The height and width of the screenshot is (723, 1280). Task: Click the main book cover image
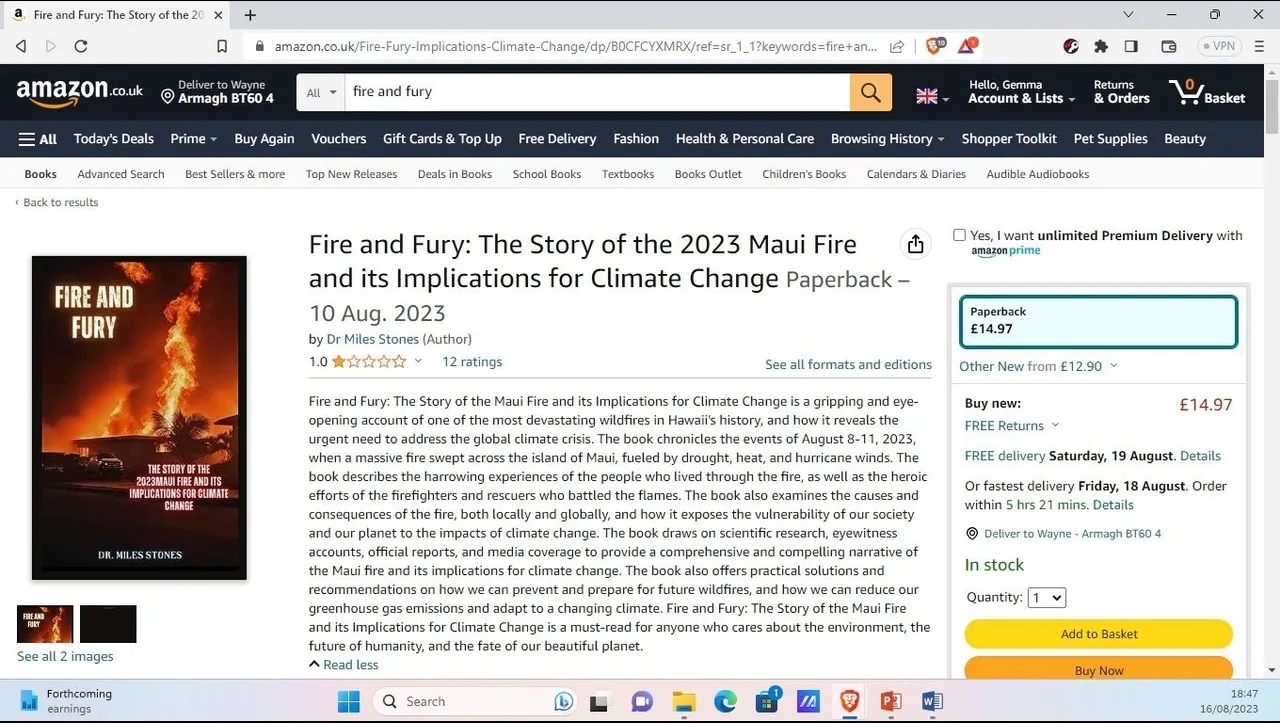coord(139,418)
